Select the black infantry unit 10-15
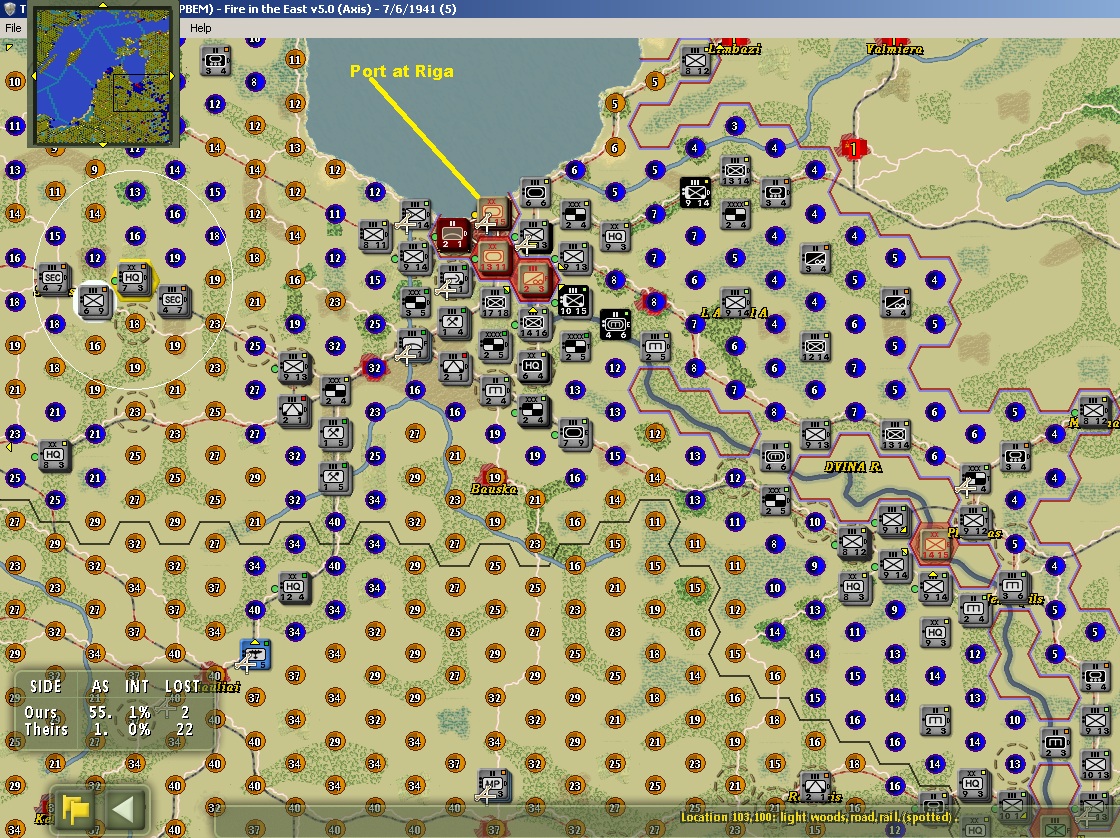 click(573, 301)
